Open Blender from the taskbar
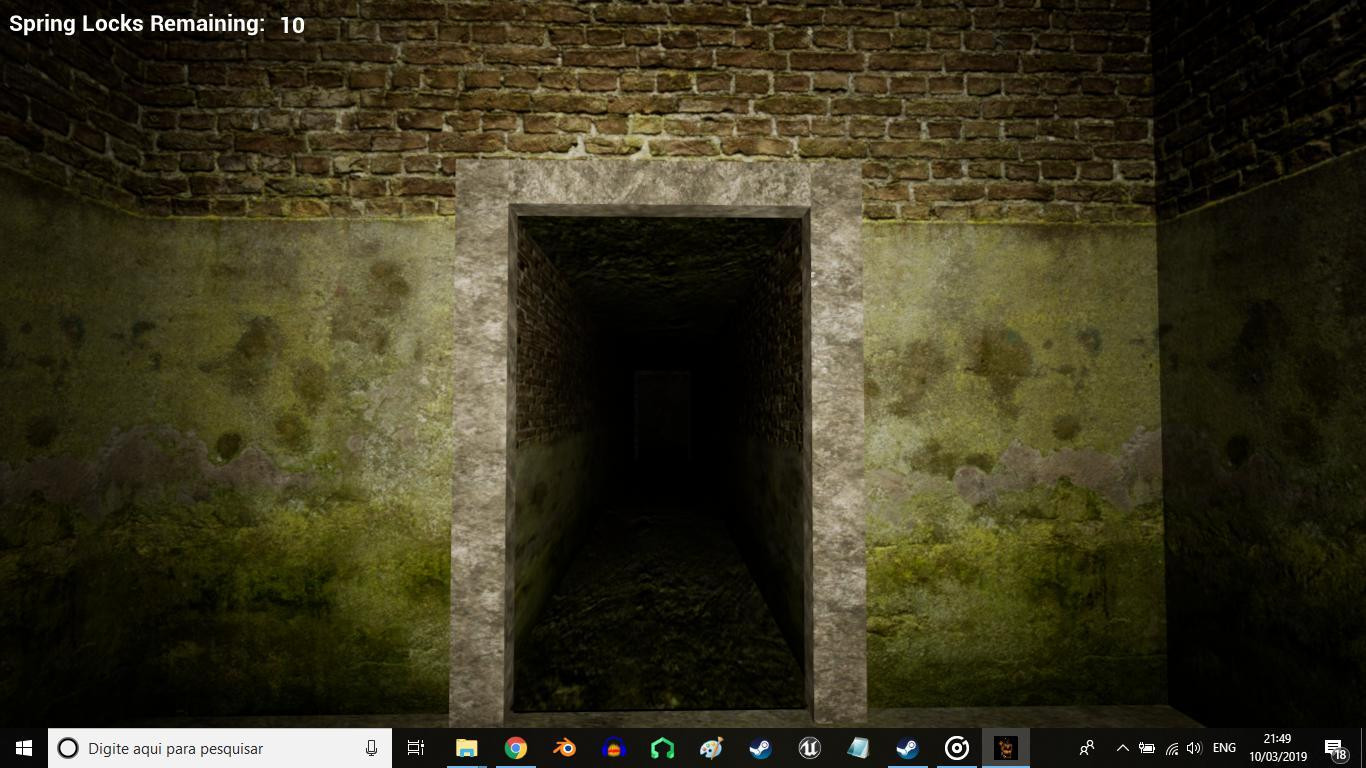This screenshot has height=768, width=1366. (x=565, y=748)
